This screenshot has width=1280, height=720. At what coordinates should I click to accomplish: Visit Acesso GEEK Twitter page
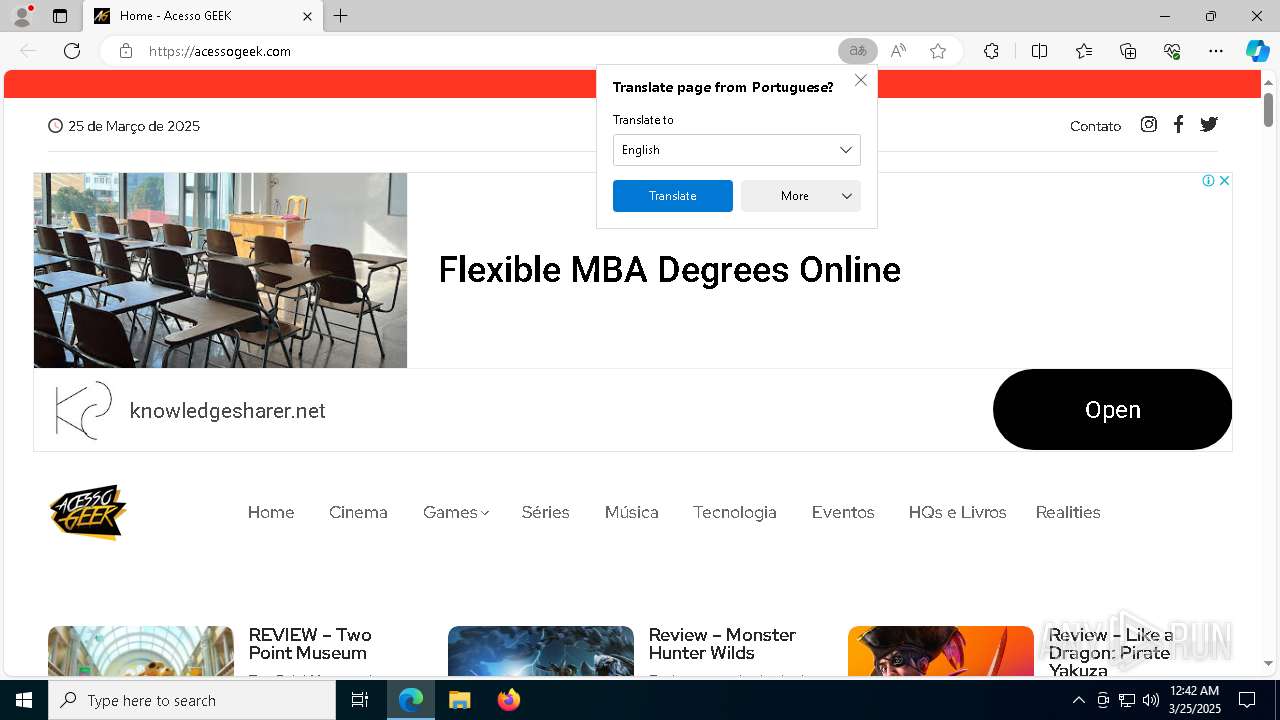point(1209,124)
